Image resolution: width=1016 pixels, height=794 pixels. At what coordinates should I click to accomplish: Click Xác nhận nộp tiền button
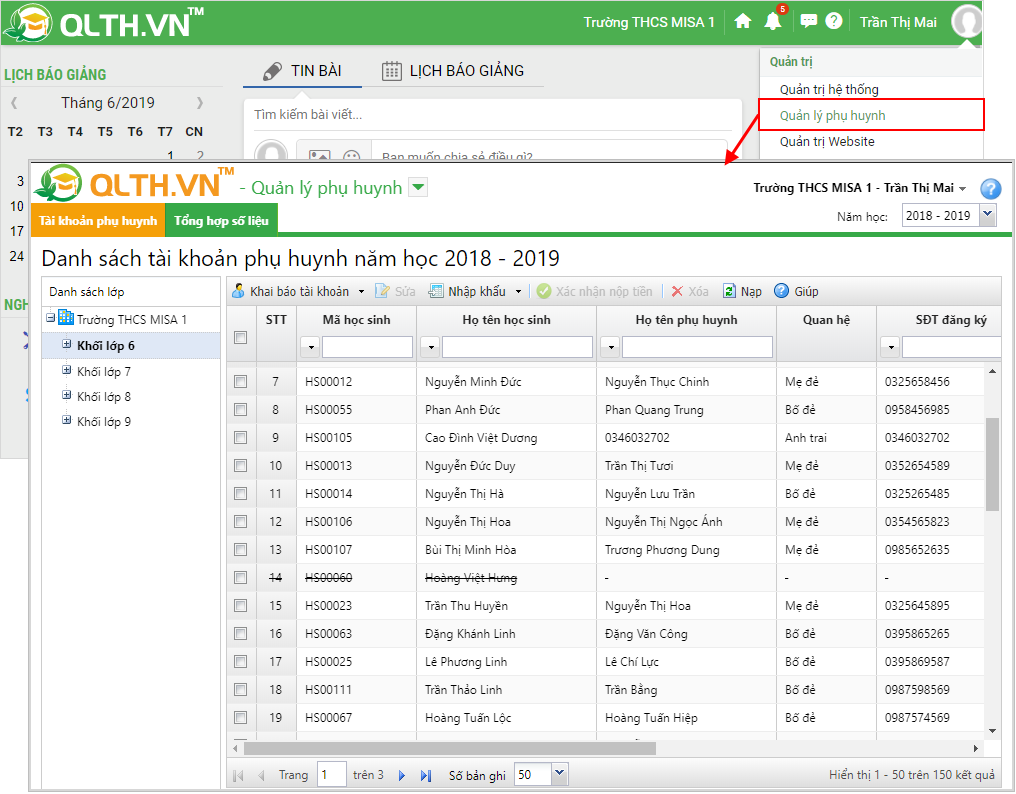click(595, 292)
